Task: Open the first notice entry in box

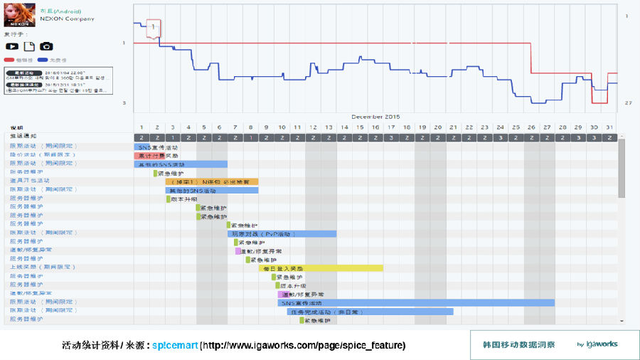Action: 58,75
